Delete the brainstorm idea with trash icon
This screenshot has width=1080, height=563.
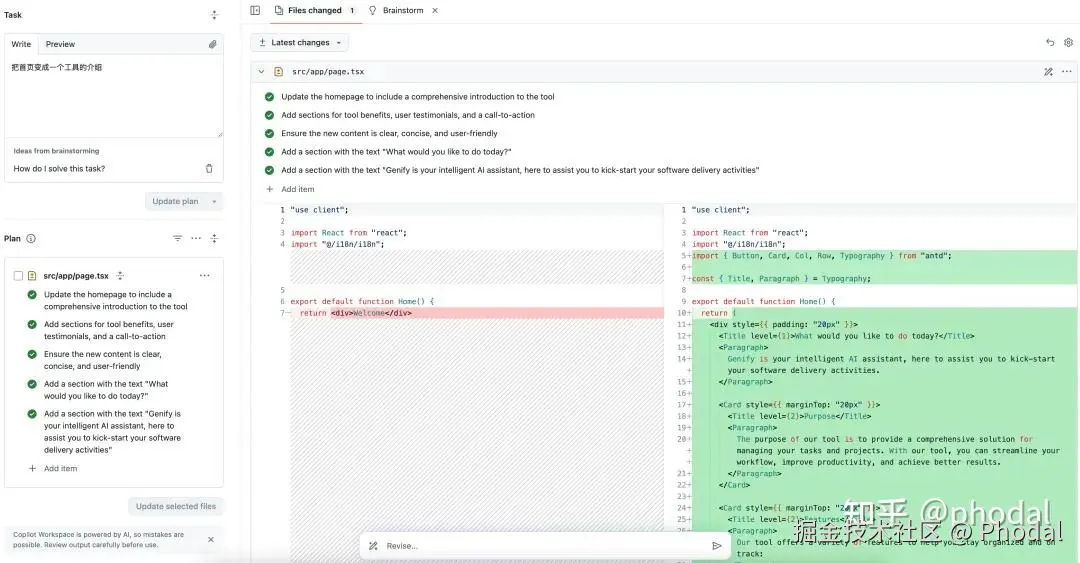click(x=209, y=168)
